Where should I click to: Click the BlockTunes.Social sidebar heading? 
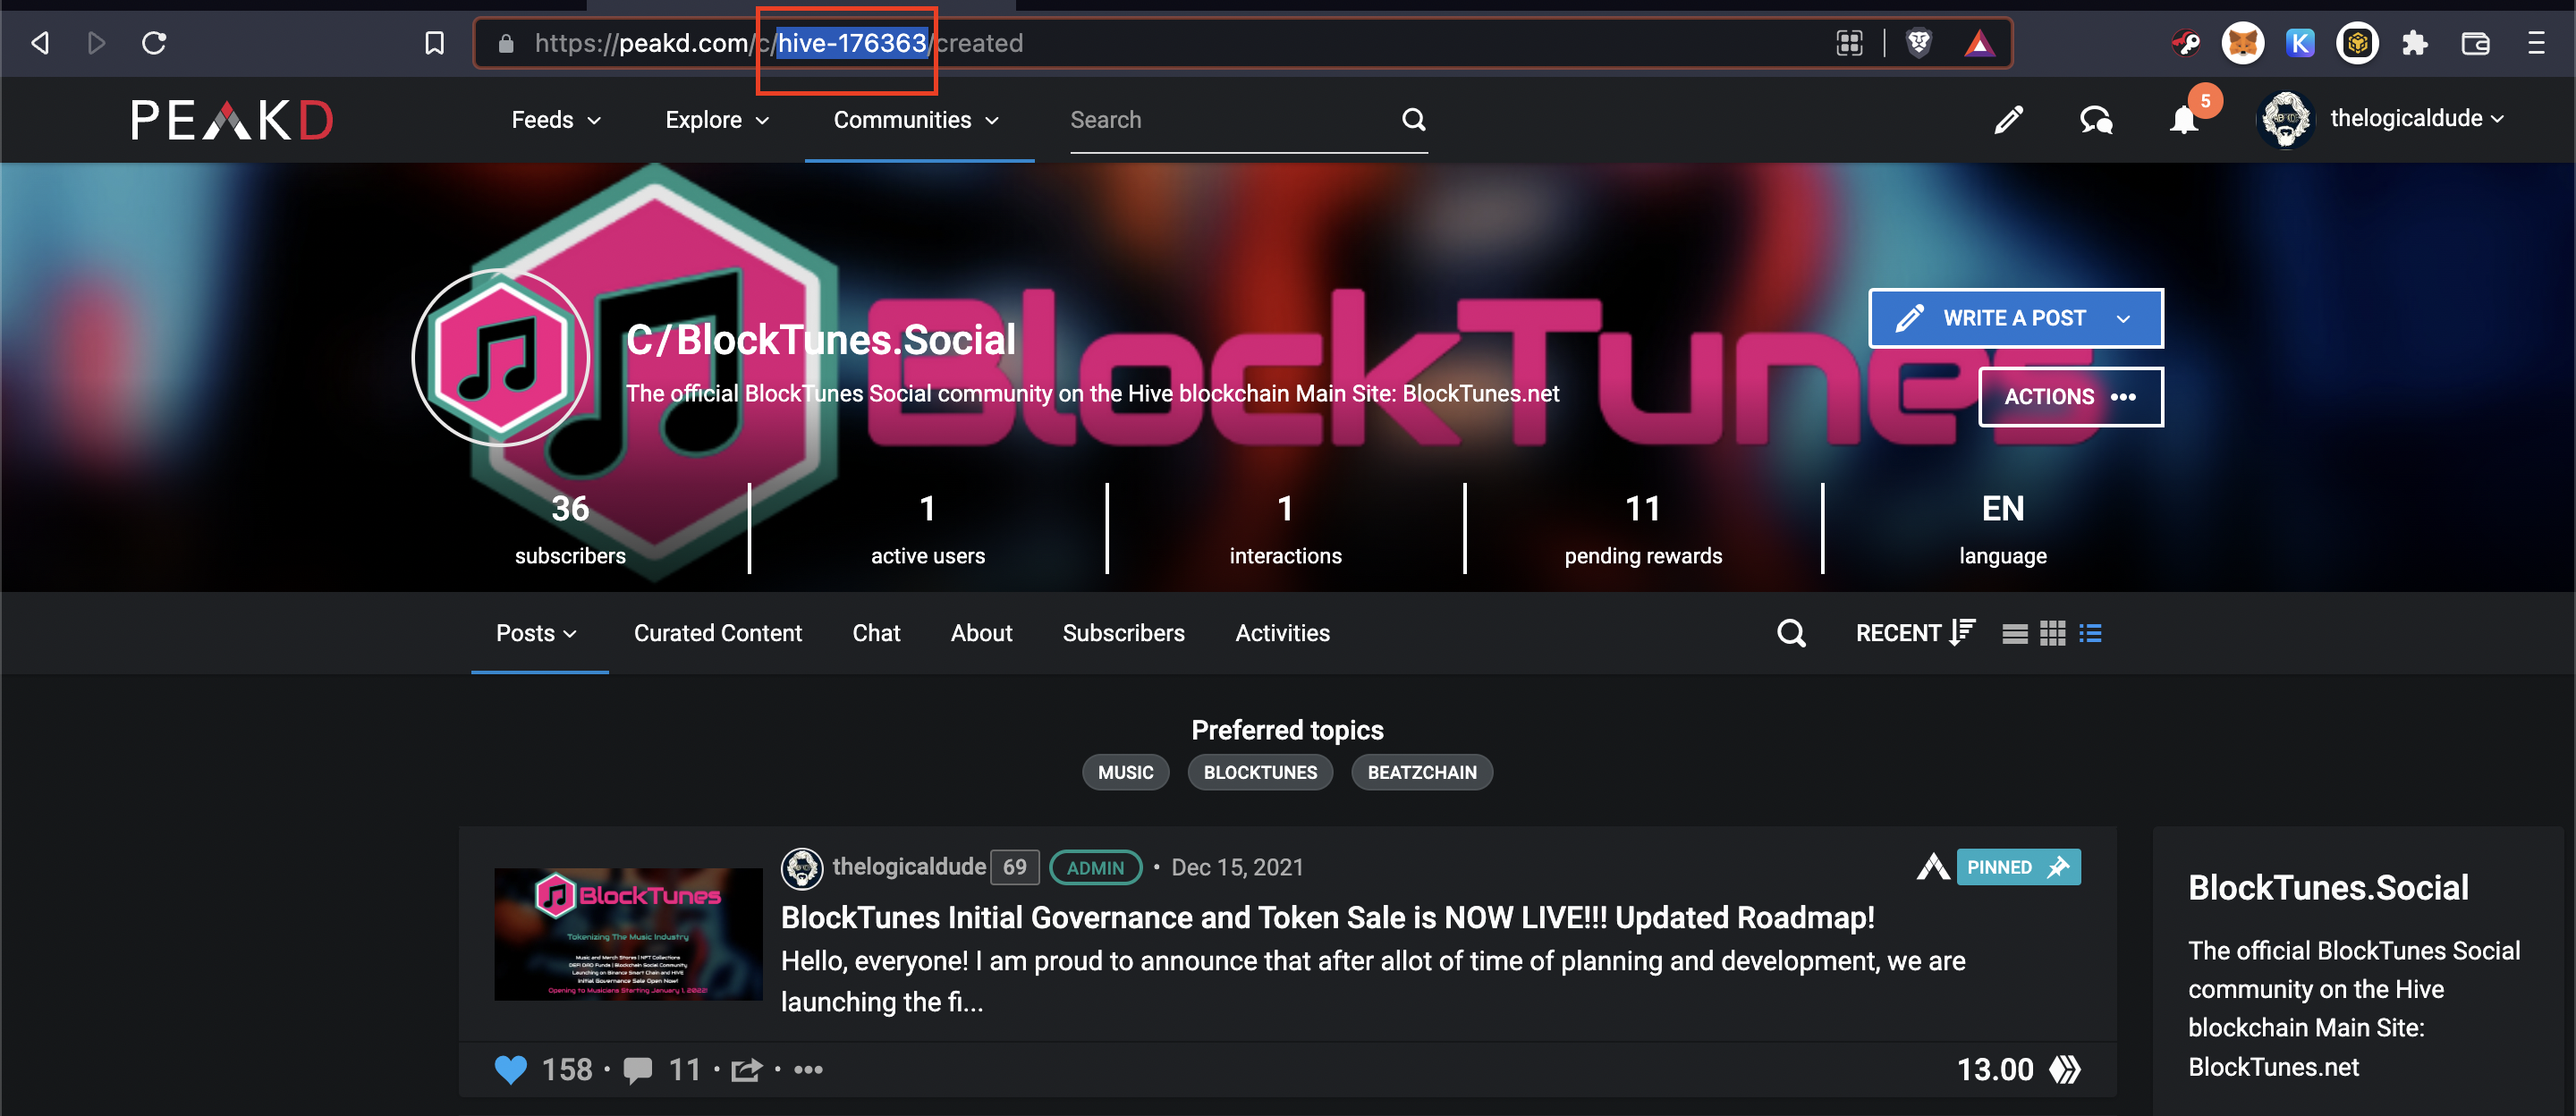(2327, 887)
